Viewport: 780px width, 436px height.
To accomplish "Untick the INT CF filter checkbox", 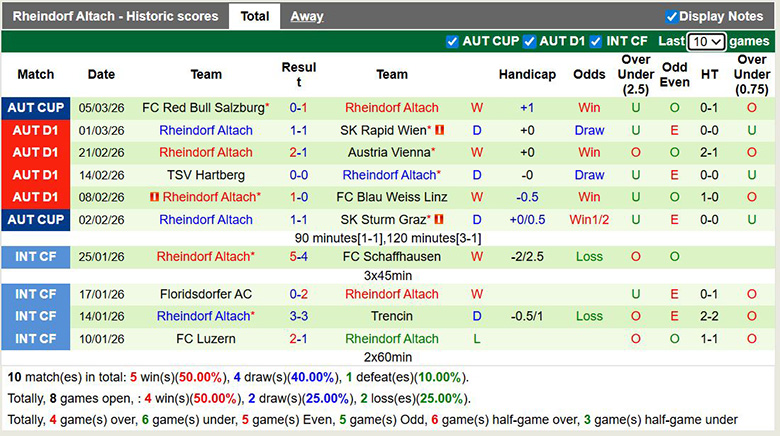I will click(x=596, y=41).
